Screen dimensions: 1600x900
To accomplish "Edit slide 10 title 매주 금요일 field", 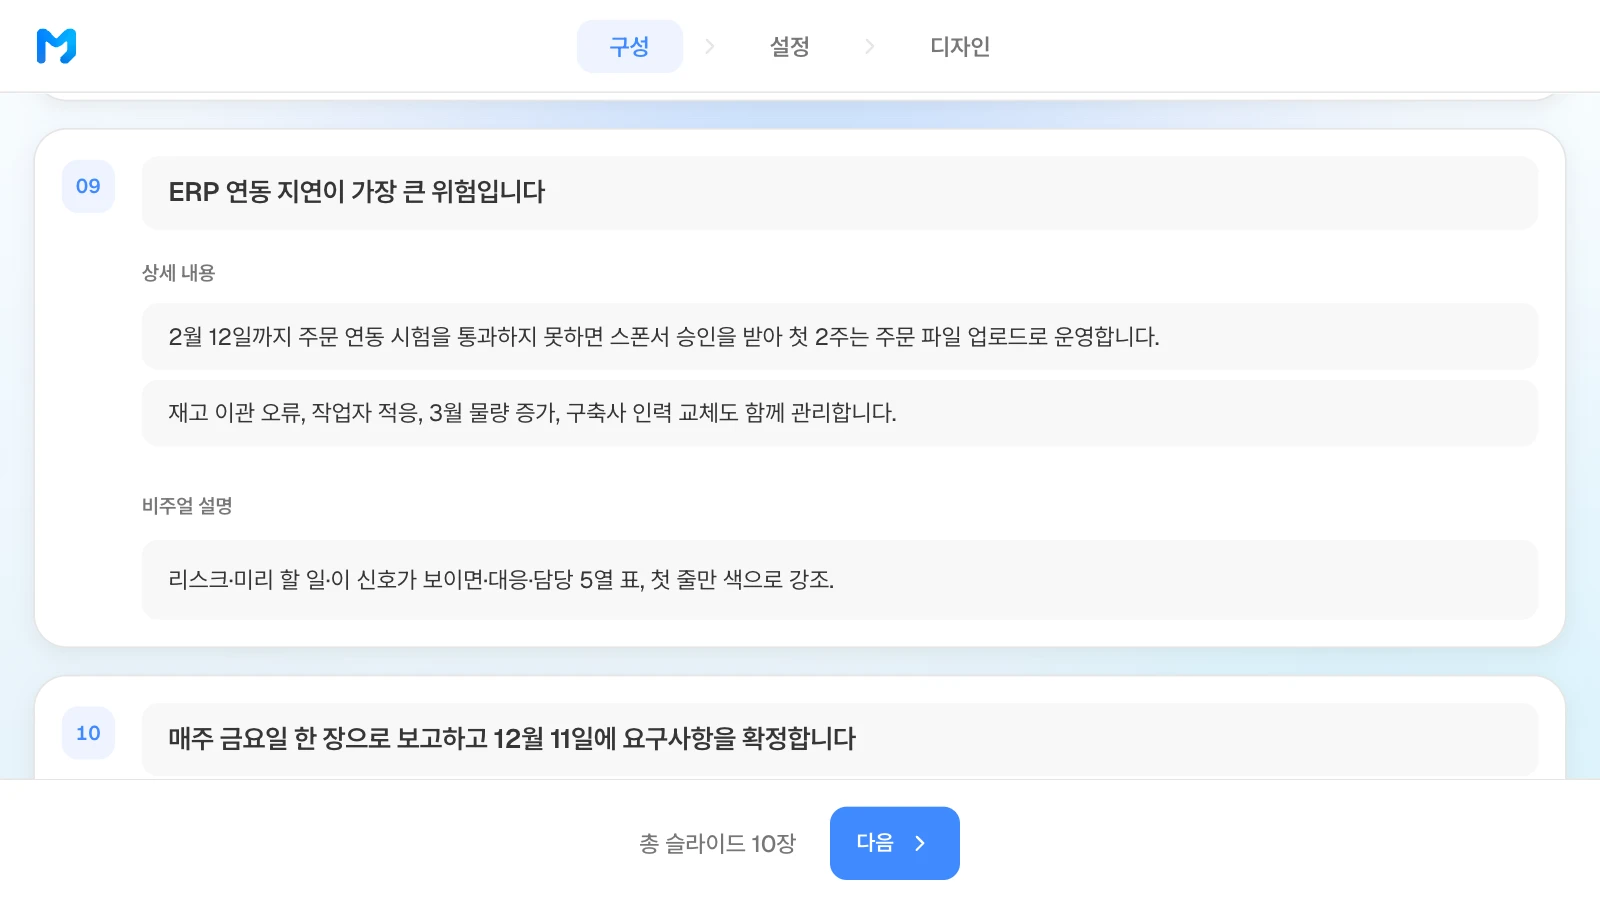I will pyautogui.click(x=840, y=739).
